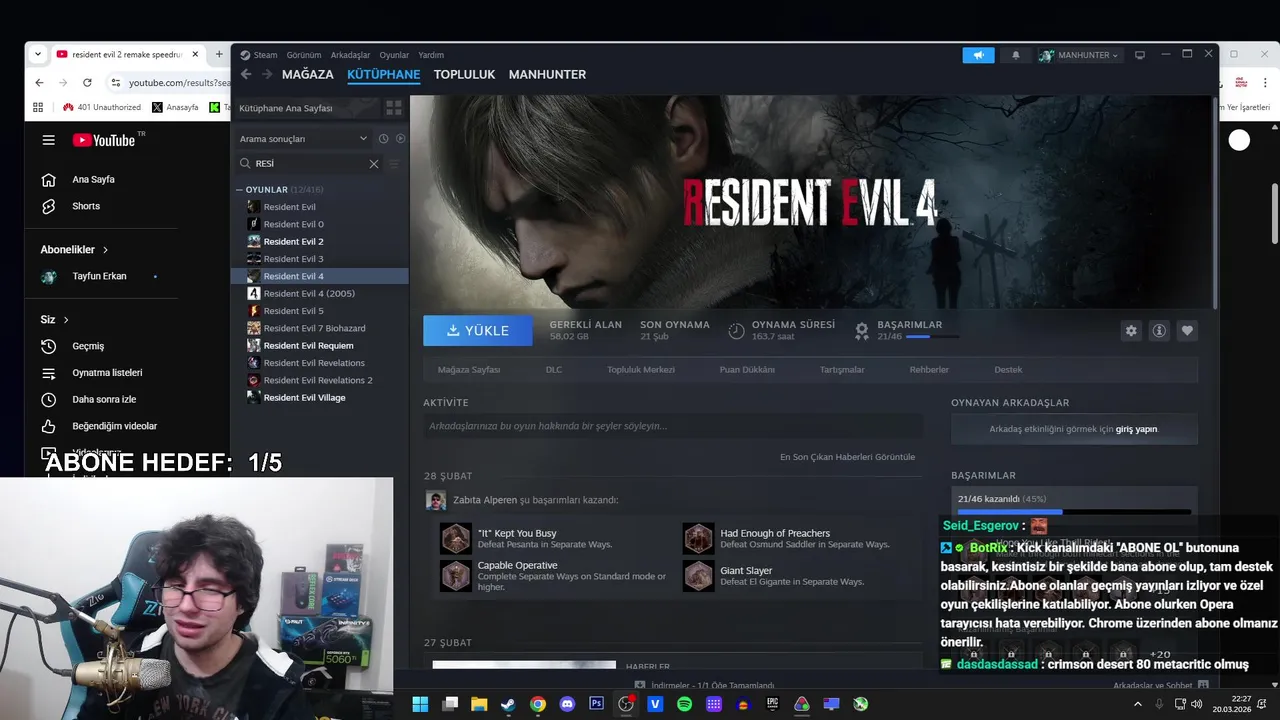The image size is (1280, 720).
Task: Open game information icon
Action: pyautogui.click(x=1159, y=331)
